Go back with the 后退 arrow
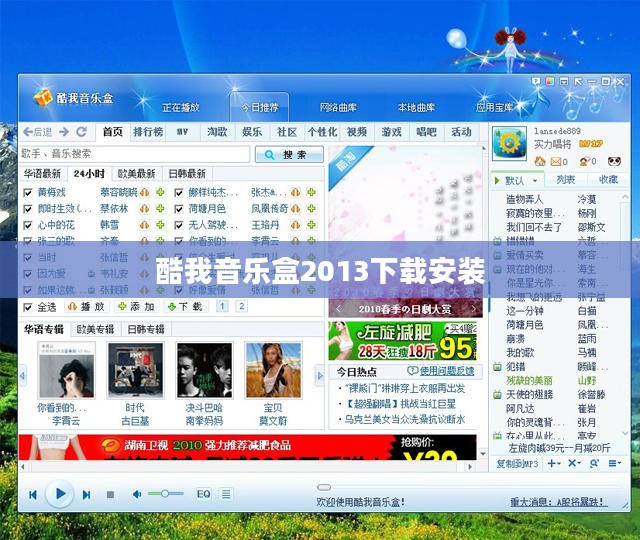Image resolution: width=640 pixels, height=540 pixels. click(x=38, y=132)
